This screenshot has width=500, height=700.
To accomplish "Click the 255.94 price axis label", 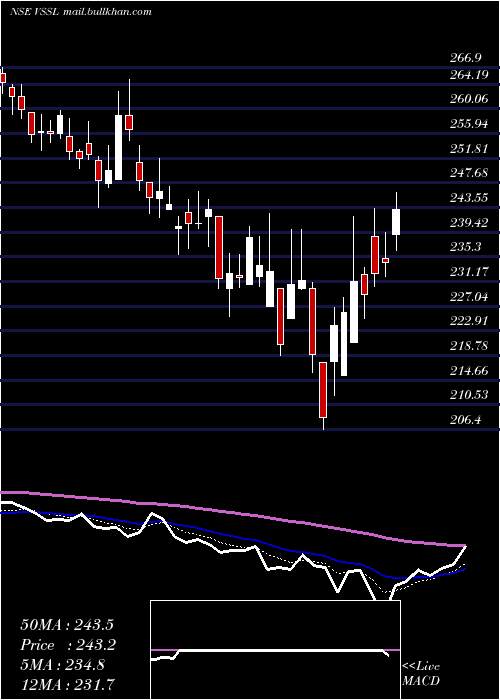I will click(x=468, y=124).
